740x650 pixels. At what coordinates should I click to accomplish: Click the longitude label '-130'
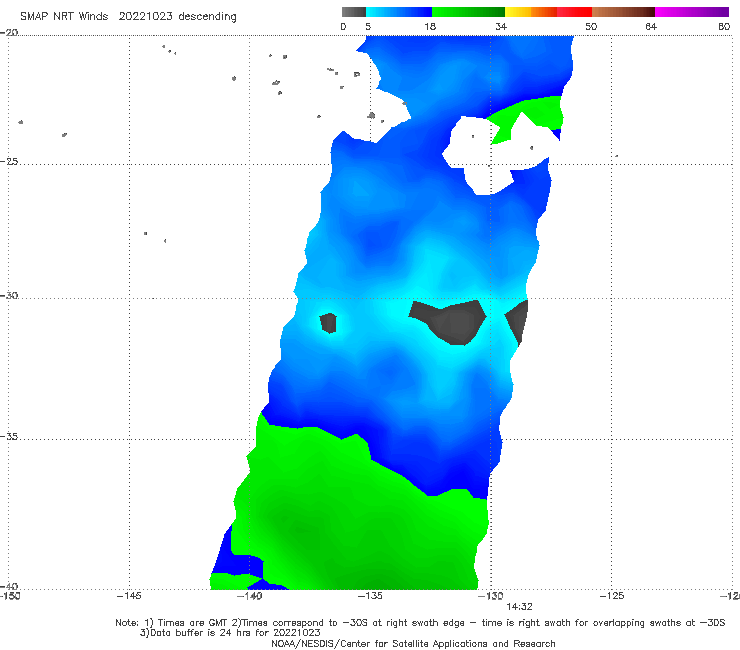point(490,596)
